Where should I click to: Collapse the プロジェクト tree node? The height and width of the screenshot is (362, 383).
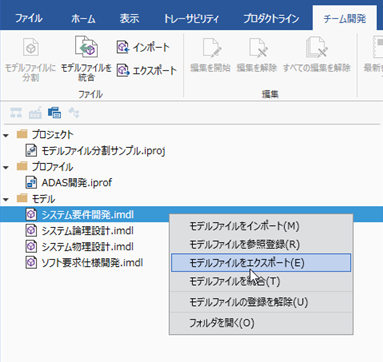pos(6,135)
